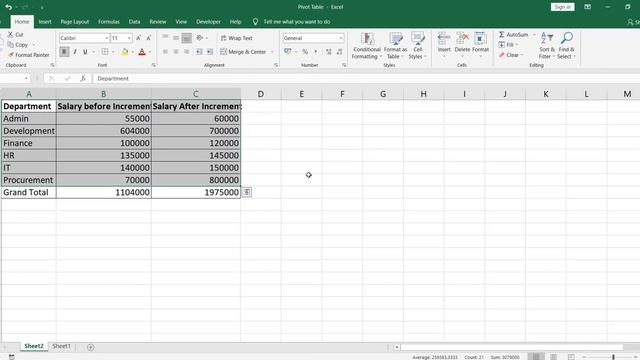Screen dimensions: 640x360
Task: Click the zoom slider in status bar
Action: click(613, 357)
